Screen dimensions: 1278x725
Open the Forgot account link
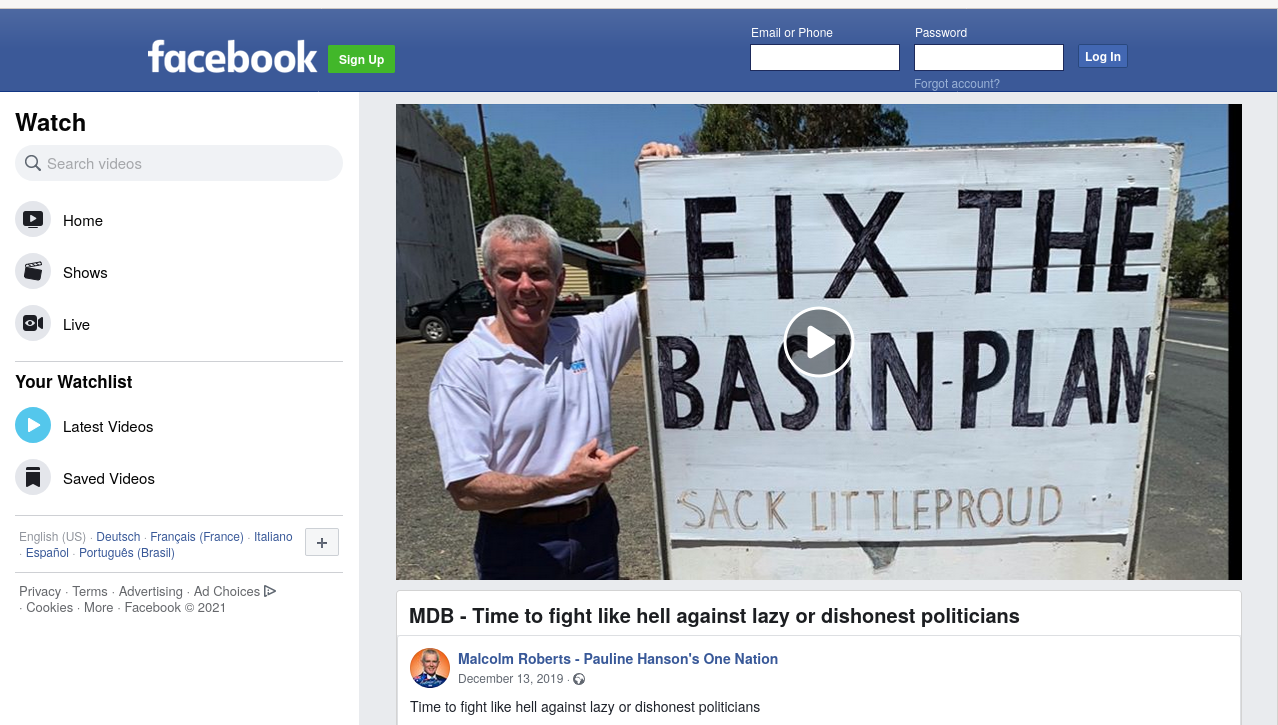point(957,84)
